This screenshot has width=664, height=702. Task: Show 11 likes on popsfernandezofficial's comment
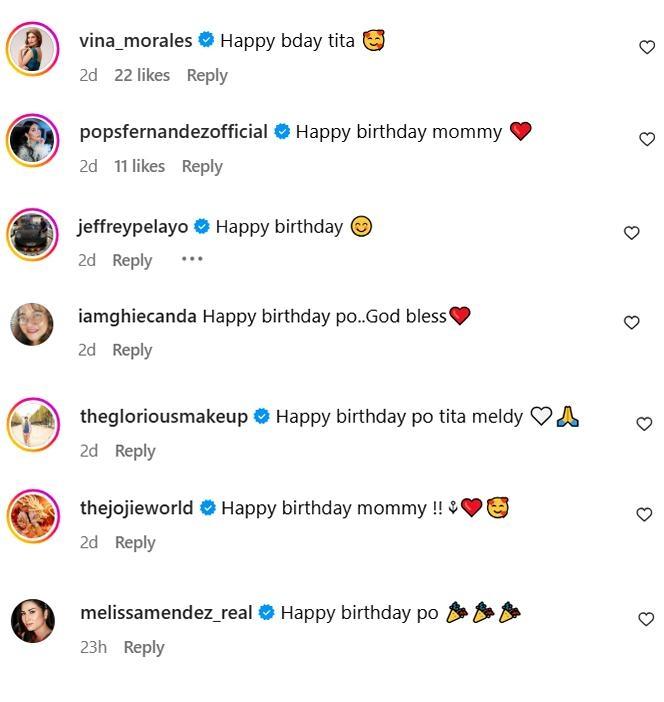139,166
